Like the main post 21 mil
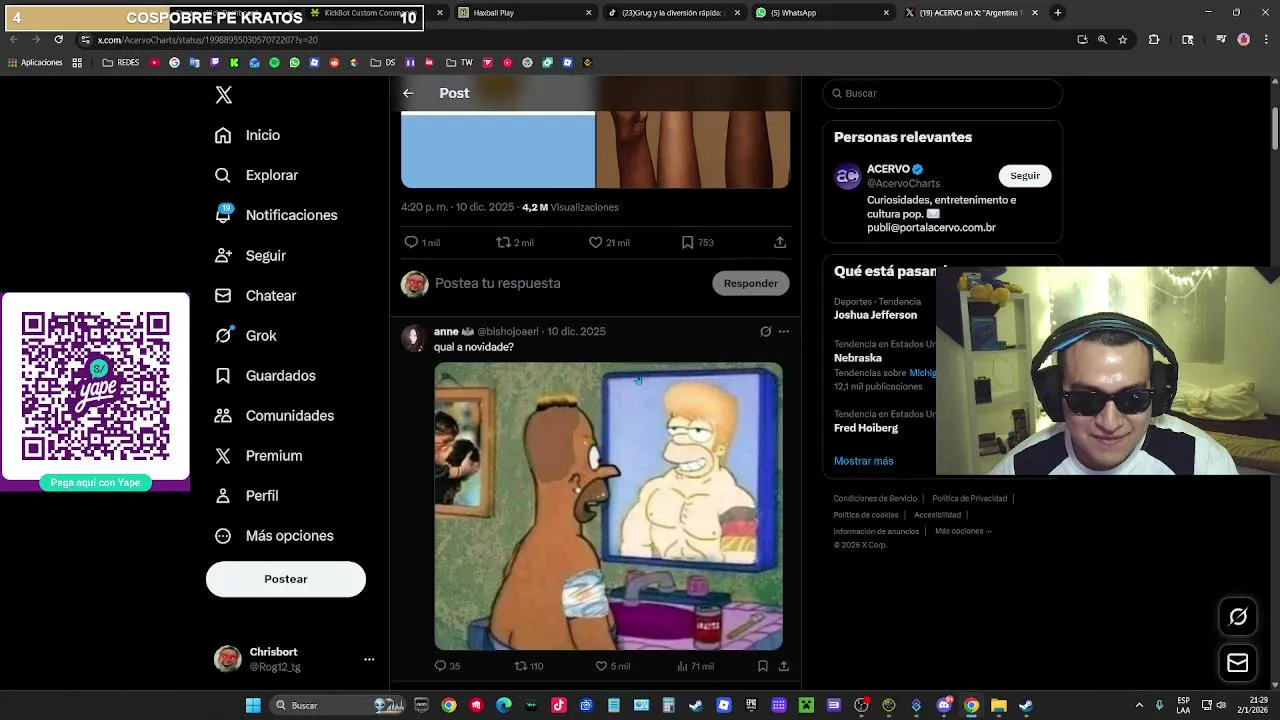The height and width of the screenshot is (720, 1280). [609, 242]
